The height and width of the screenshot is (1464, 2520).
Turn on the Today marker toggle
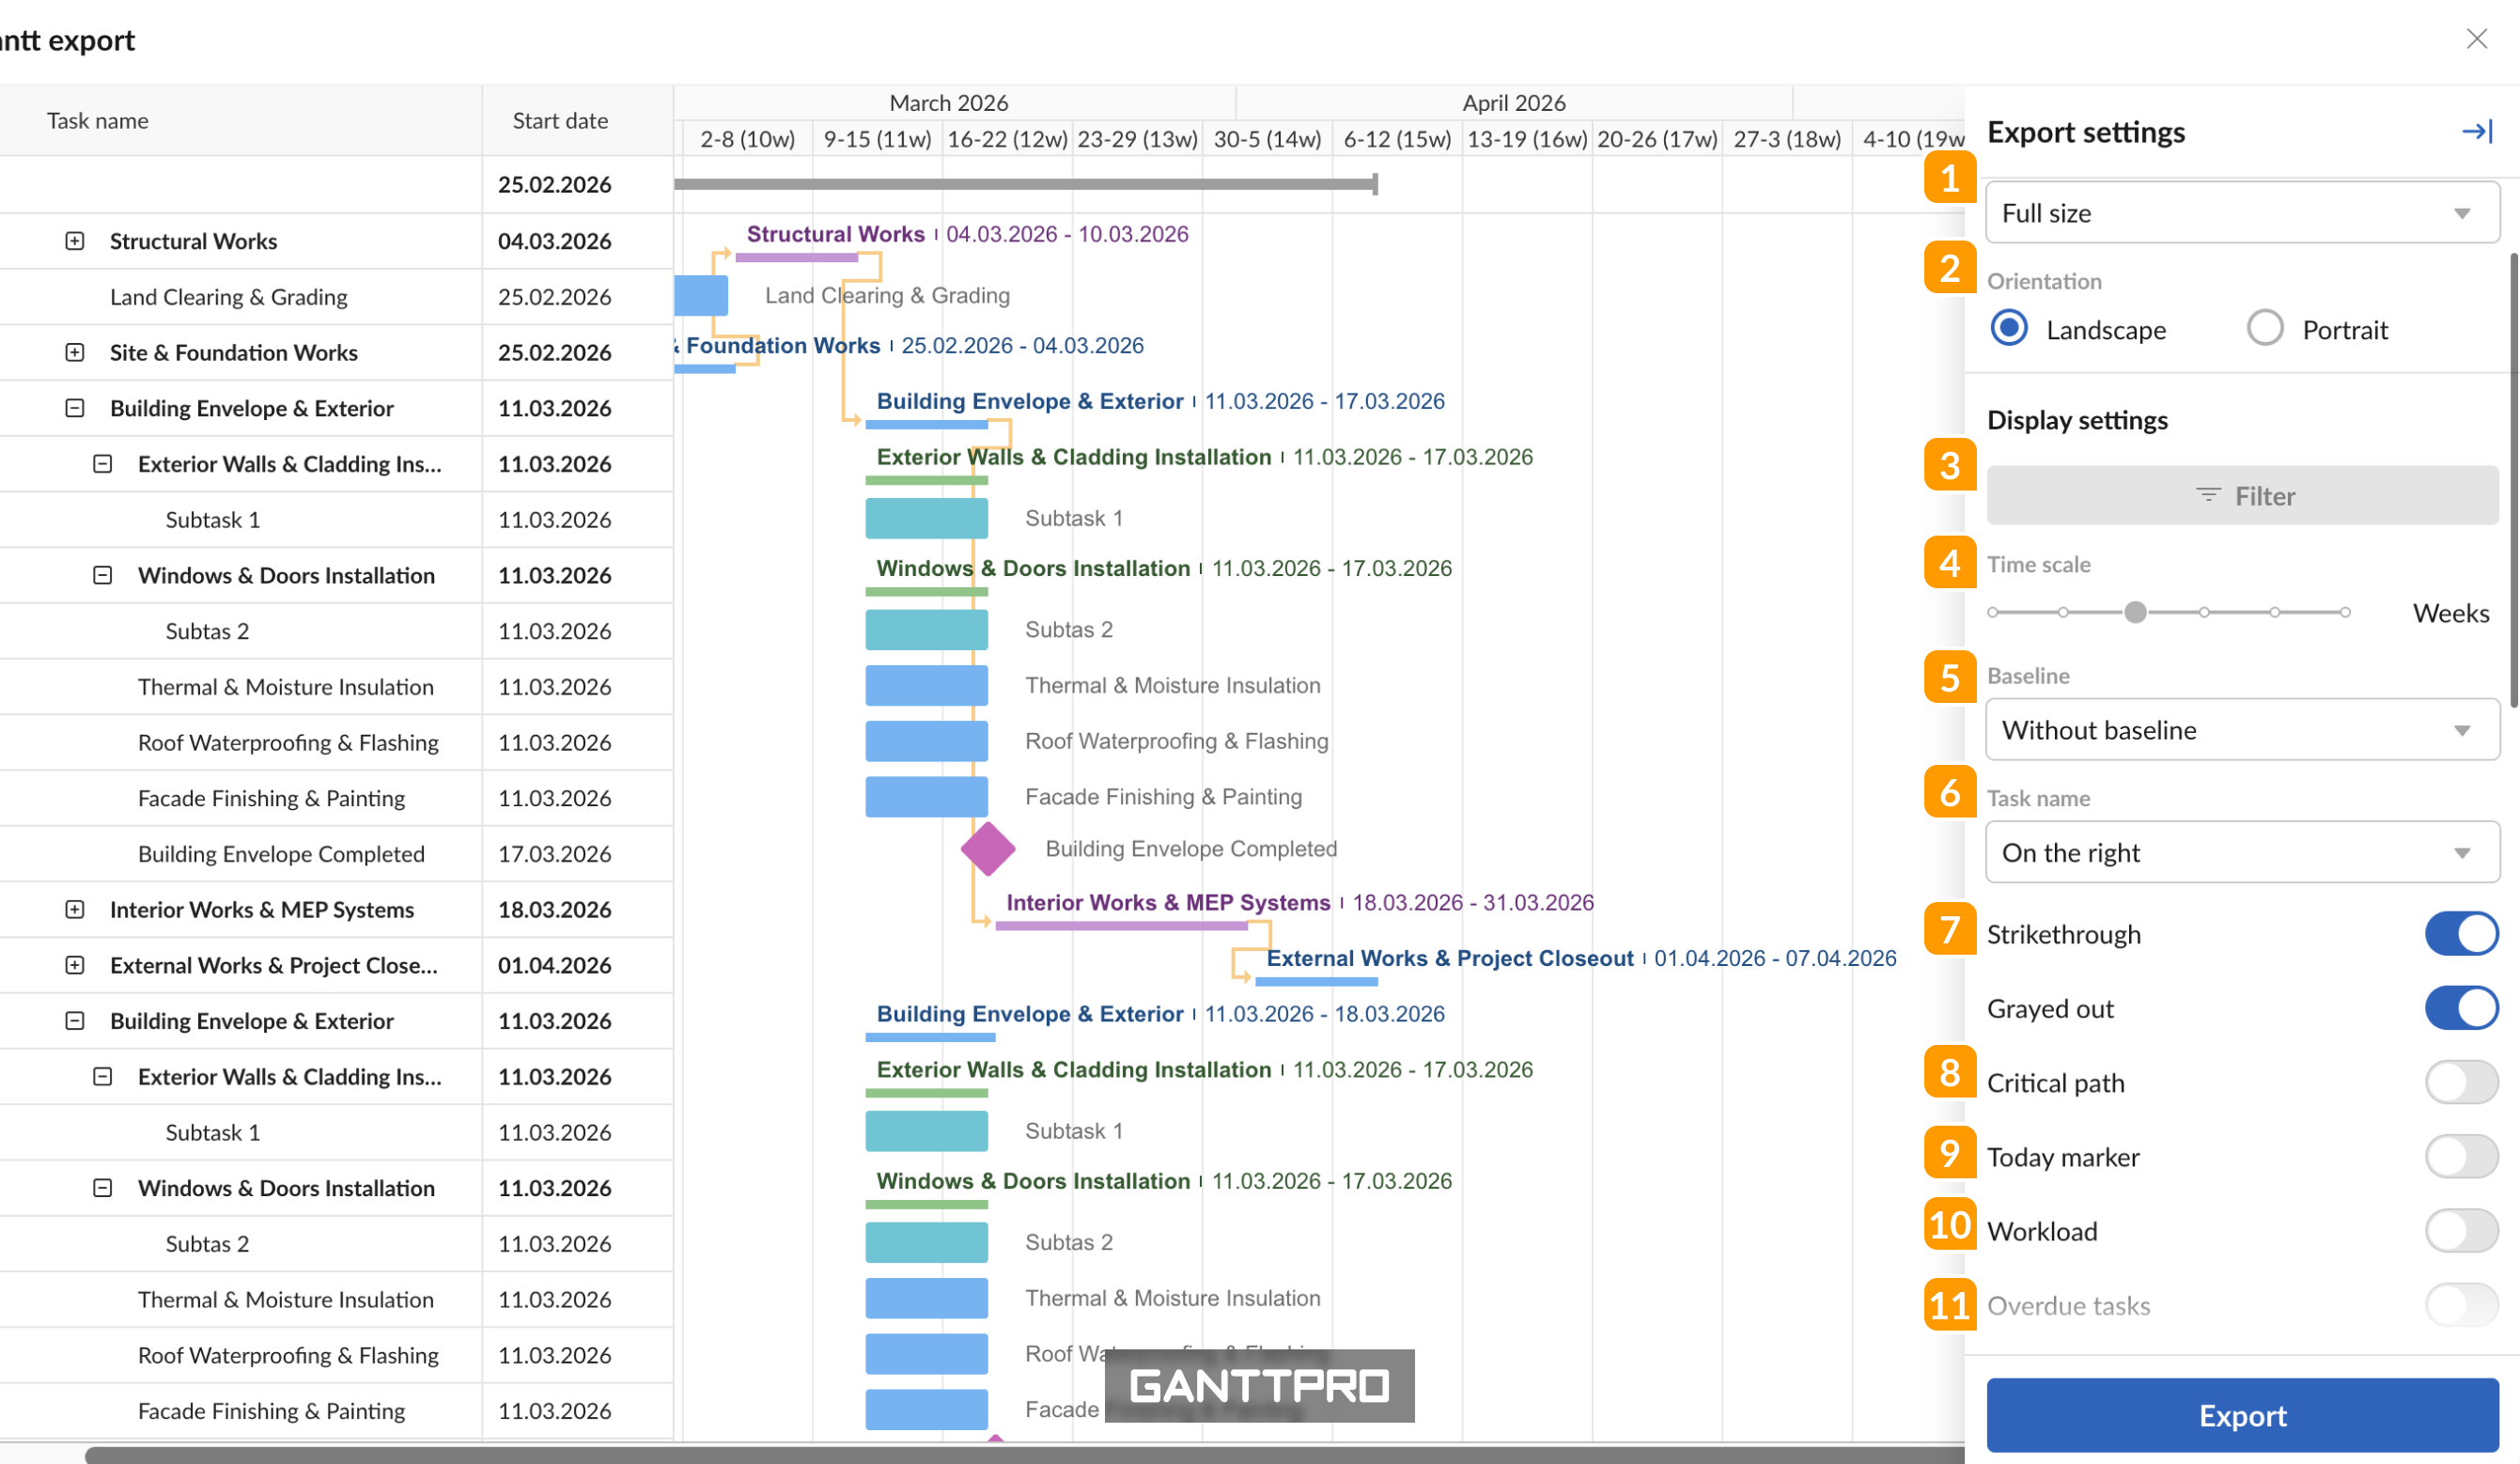2460,1156
